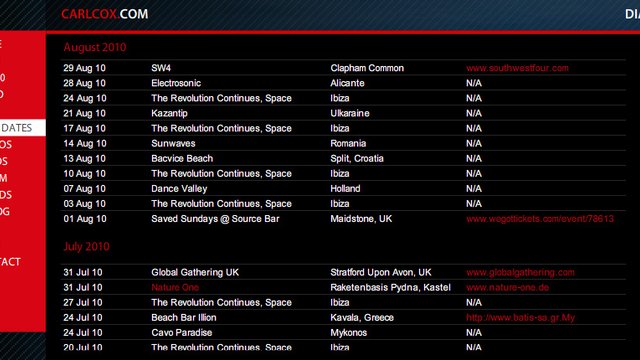Select the date 29 Aug 10
Screen dimensions: 640x360
click(x=84, y=68)
